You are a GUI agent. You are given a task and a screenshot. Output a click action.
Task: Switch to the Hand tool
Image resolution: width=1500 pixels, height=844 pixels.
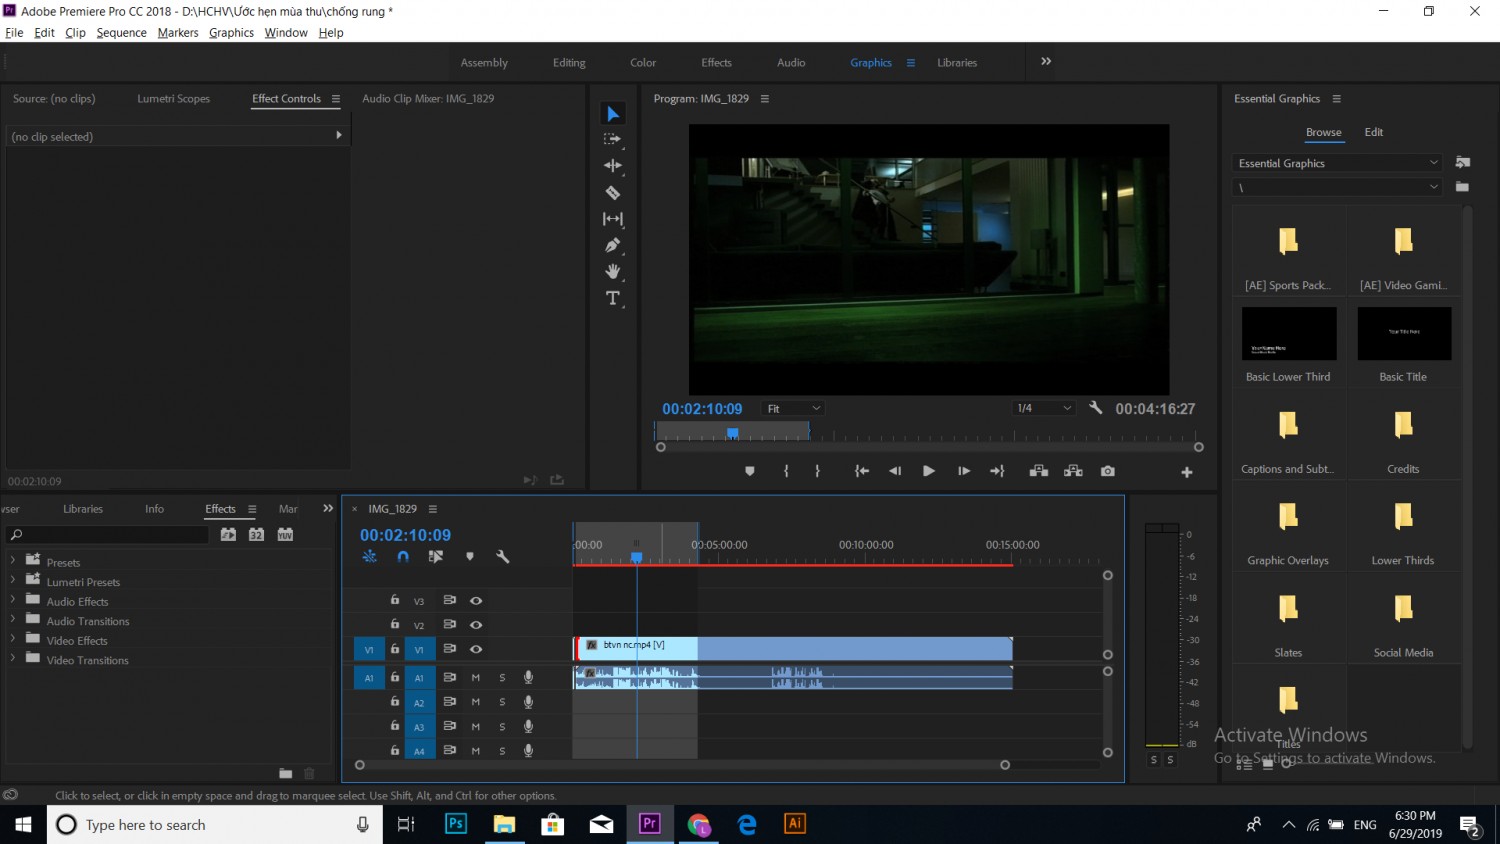coord(613,271)
